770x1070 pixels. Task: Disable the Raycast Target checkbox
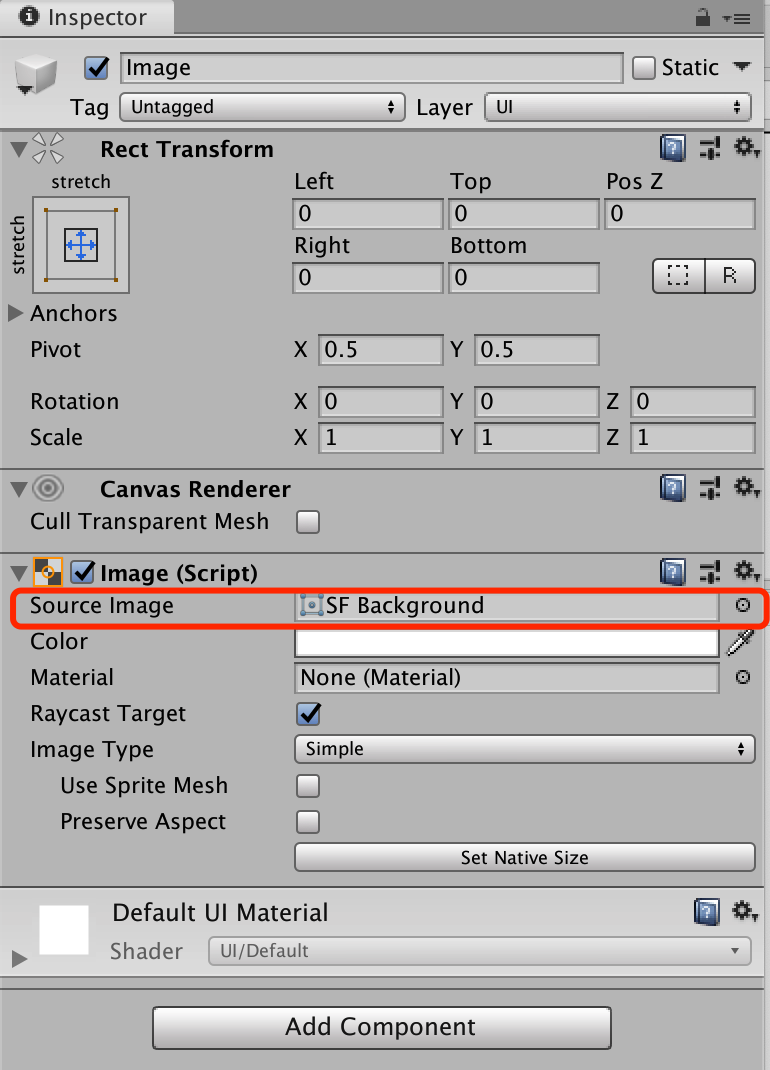pyautogui.click(x=308, y=714)
